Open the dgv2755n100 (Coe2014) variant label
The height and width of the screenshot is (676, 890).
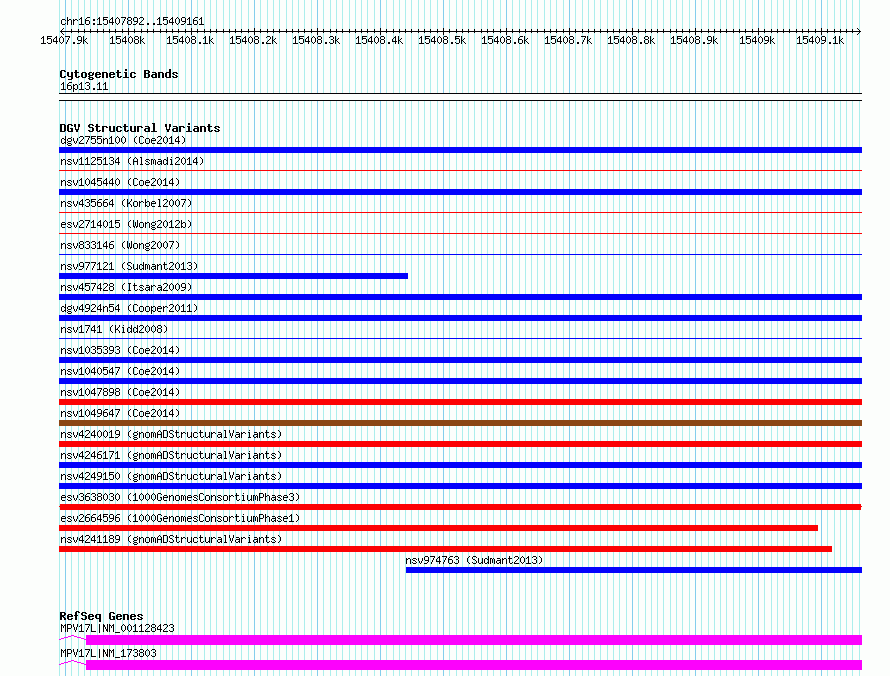(123, 140)
